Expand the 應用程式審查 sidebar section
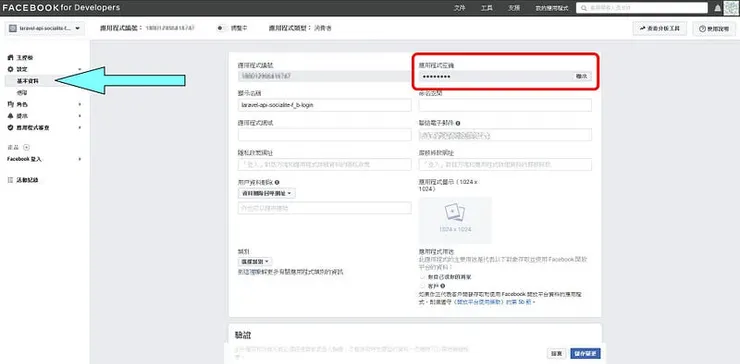The image size is (740, 364). (x=79, y=127)
